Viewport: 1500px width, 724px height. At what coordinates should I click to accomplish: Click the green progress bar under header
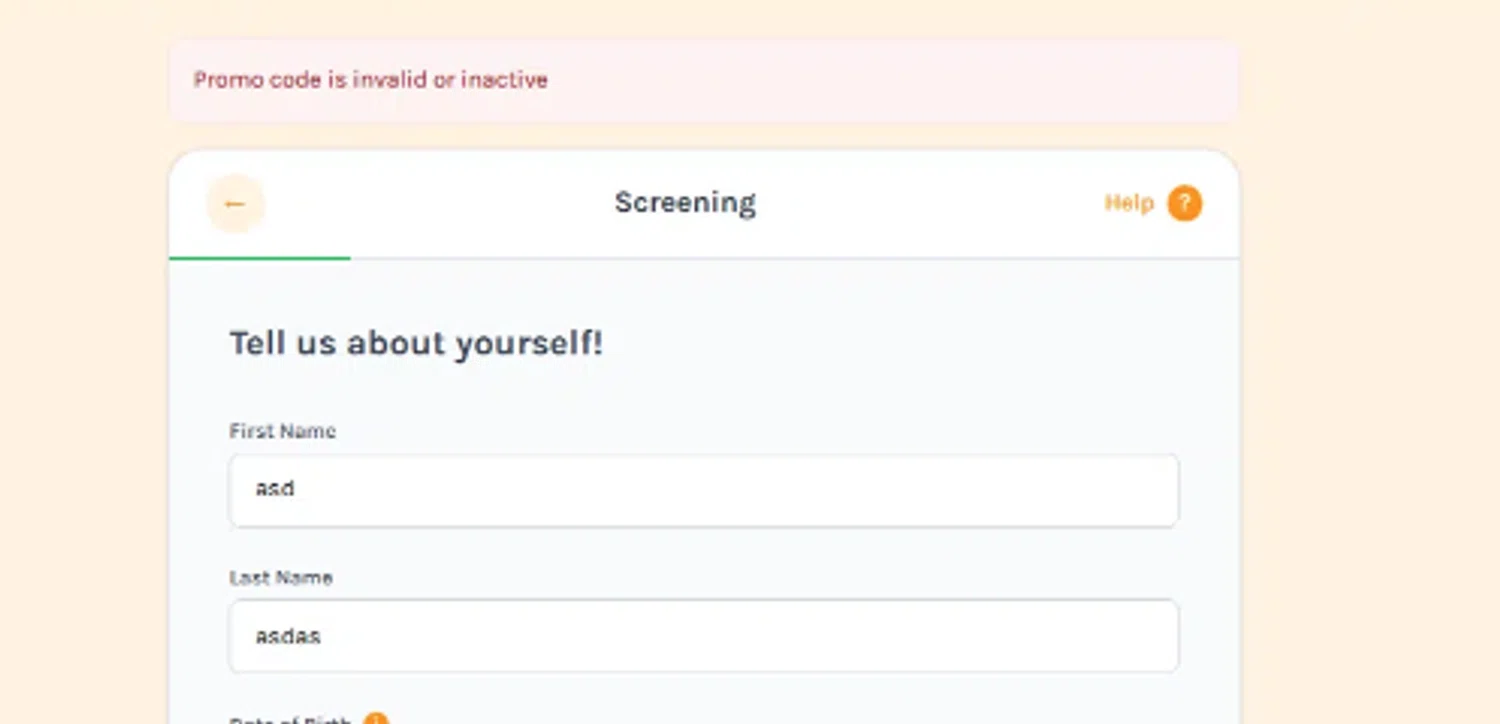click(x=260, y=258)
